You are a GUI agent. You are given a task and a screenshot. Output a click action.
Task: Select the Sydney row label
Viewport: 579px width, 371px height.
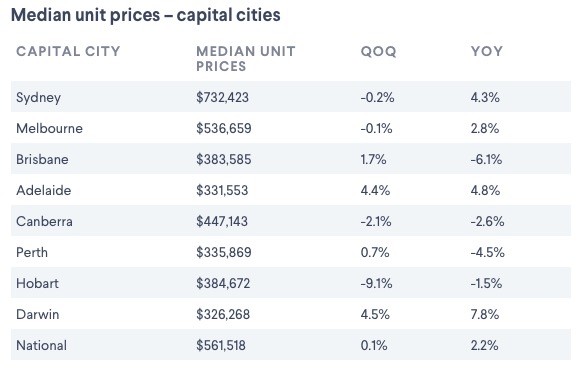[38, 98]
